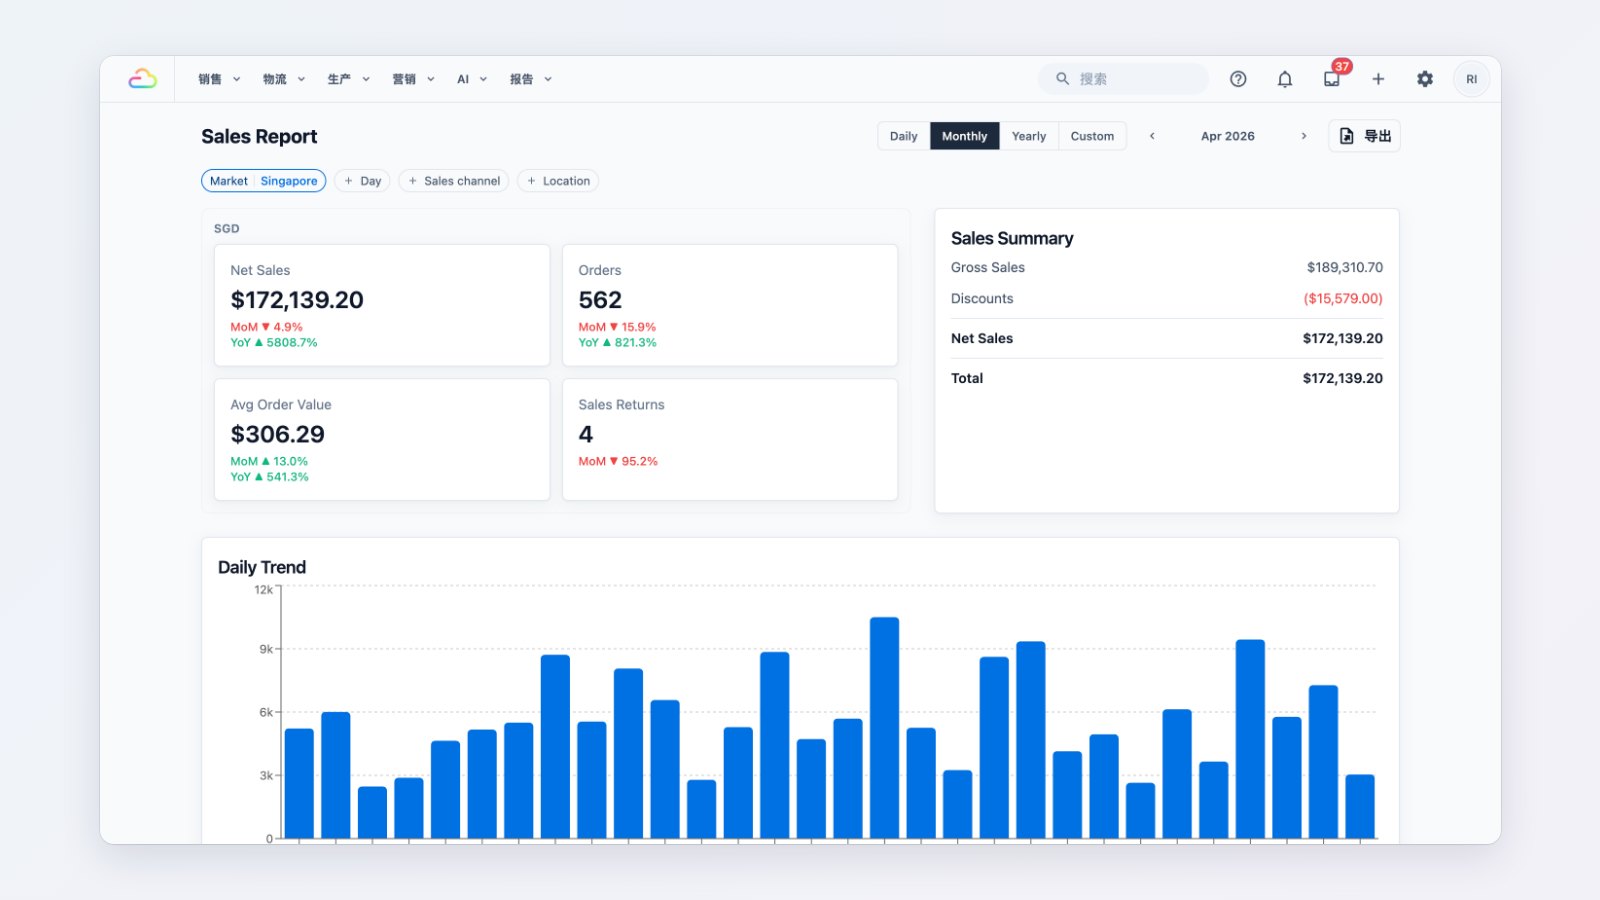Click the 导出 export button

(1364, 136)
